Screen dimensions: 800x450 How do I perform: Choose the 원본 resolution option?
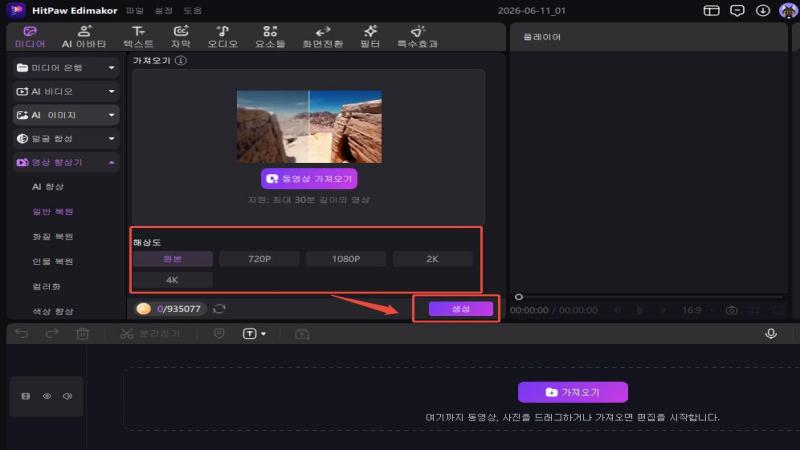point(173,259)
